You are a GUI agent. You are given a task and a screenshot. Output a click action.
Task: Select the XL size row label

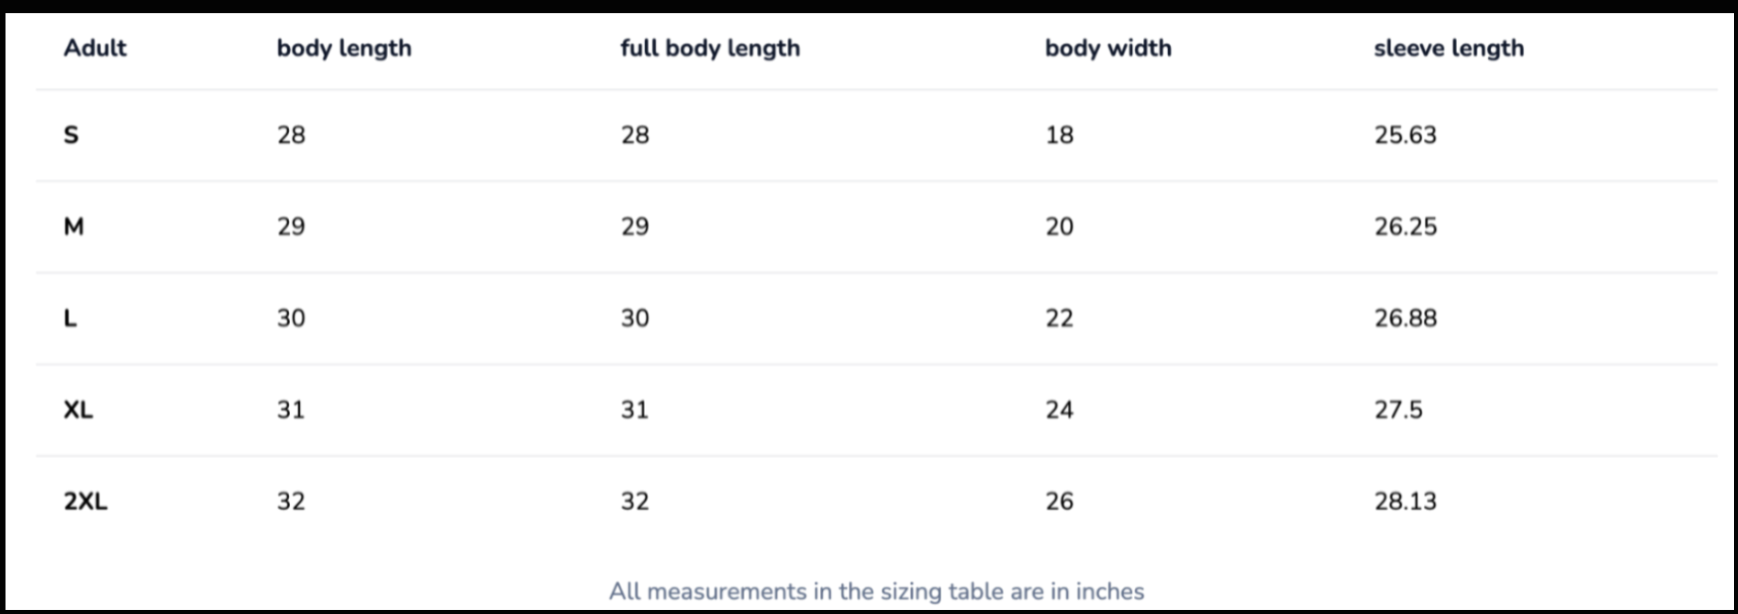point(78,410)
